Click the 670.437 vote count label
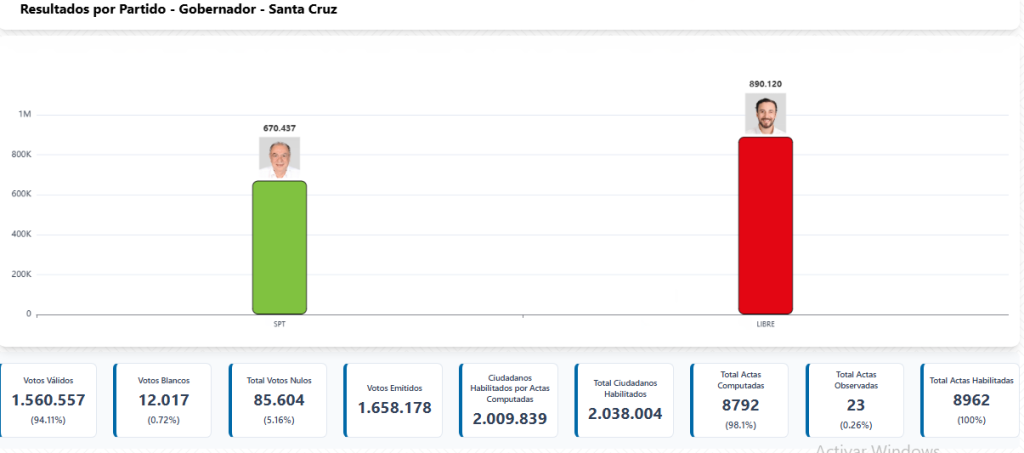The width and height of the screenshot is (1024, 453). (279, 128)
